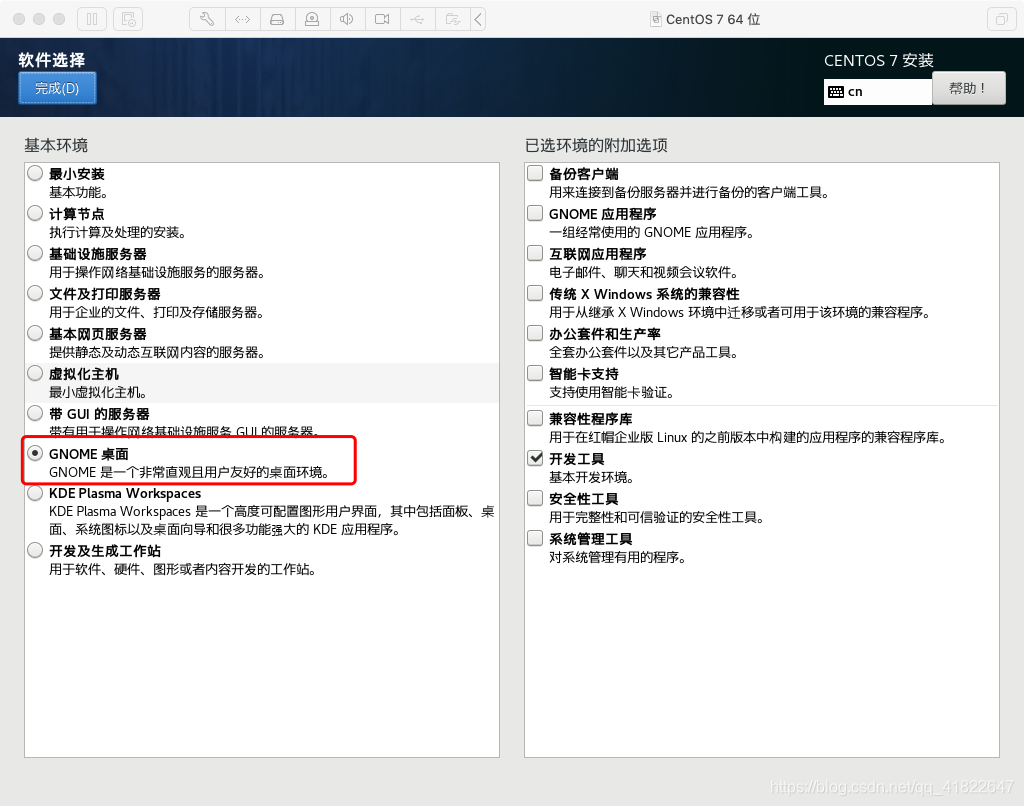Image resolution: width=1024 pixels, height=806 pixels.
Task: Open the CD/DVD drive icon
Action: click(x=312, y=19)
